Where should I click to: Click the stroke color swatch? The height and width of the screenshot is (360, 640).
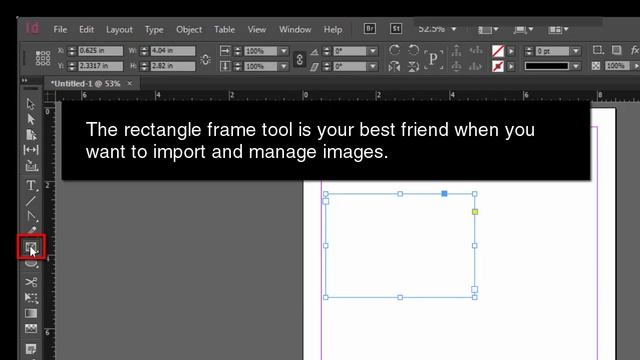[498, 66]
